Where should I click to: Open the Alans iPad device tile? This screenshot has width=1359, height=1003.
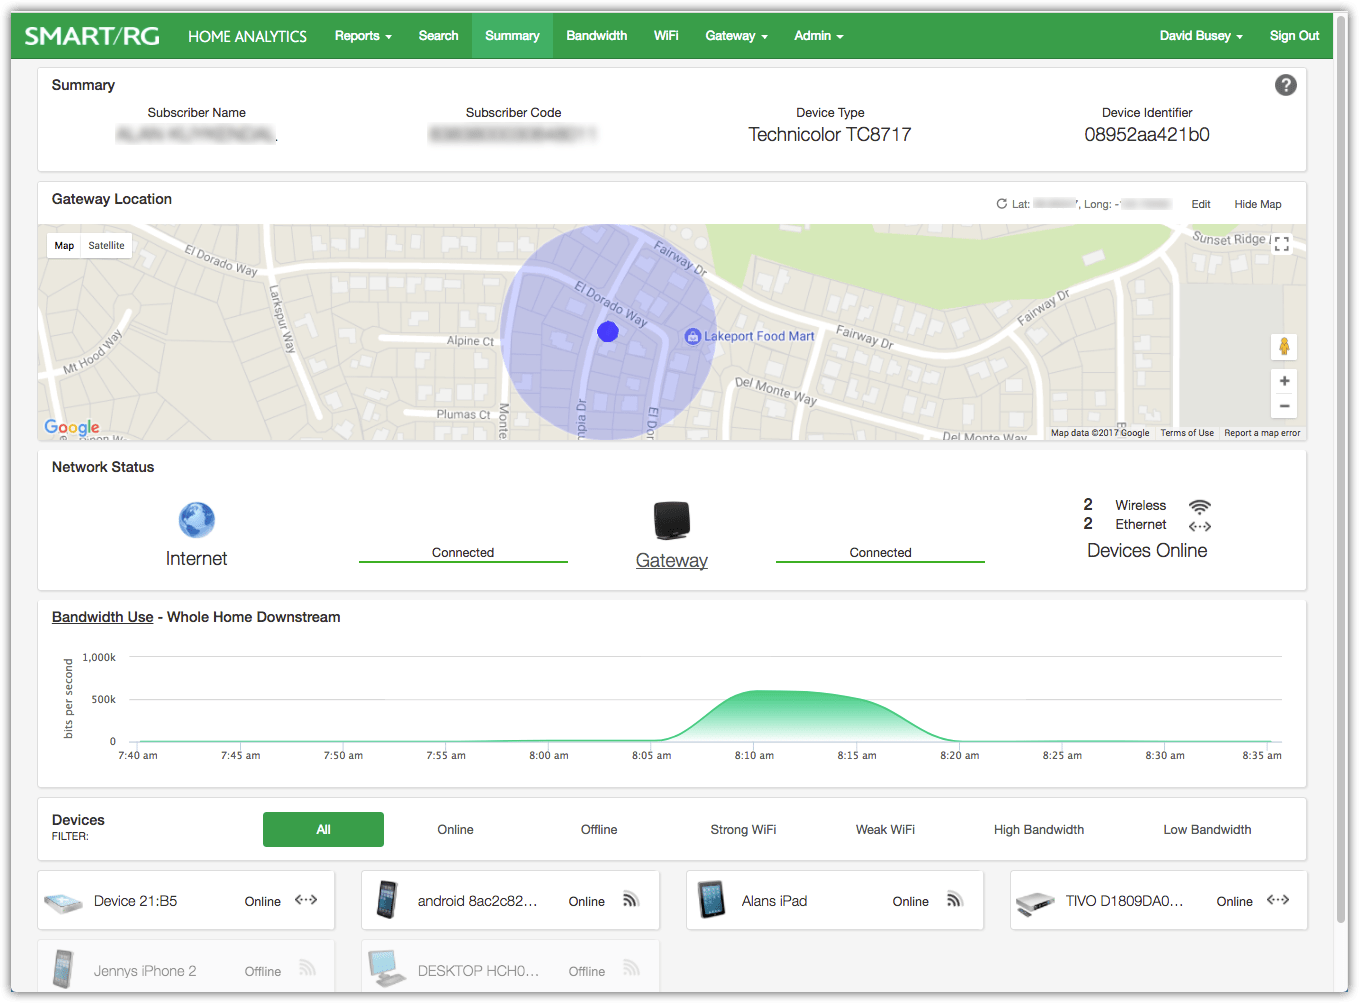834,900
